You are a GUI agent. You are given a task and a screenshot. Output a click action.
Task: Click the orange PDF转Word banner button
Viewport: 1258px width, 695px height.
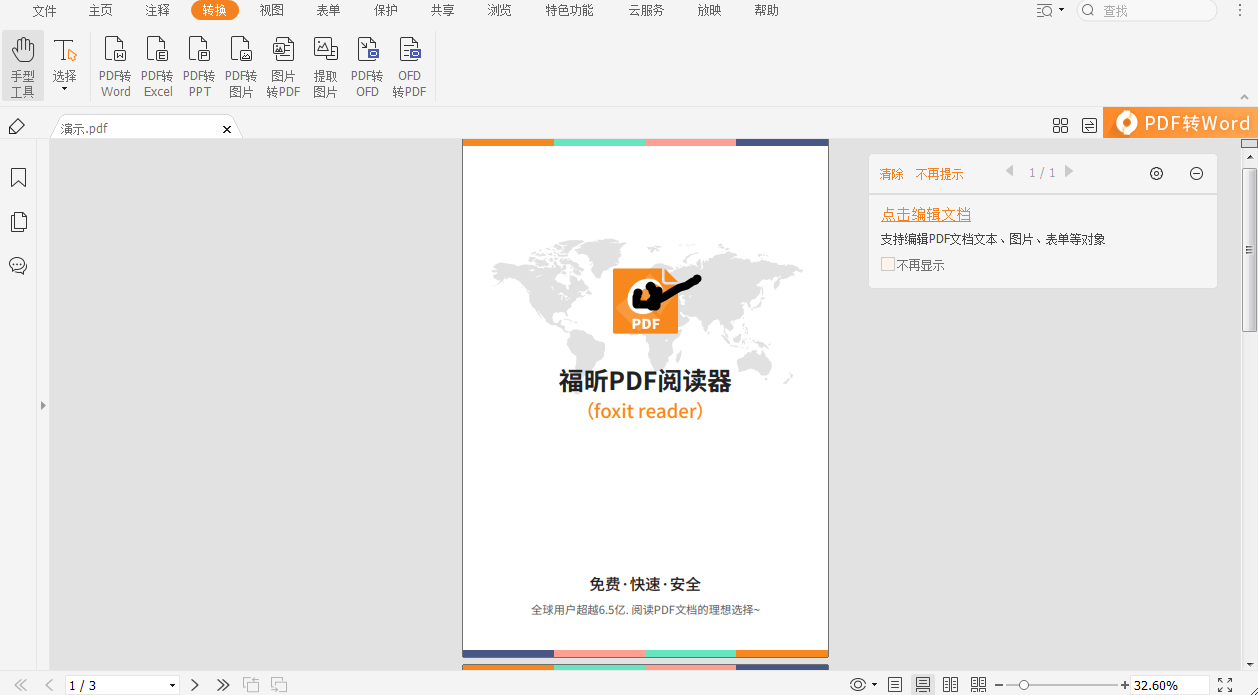(x=1180, y=123)
